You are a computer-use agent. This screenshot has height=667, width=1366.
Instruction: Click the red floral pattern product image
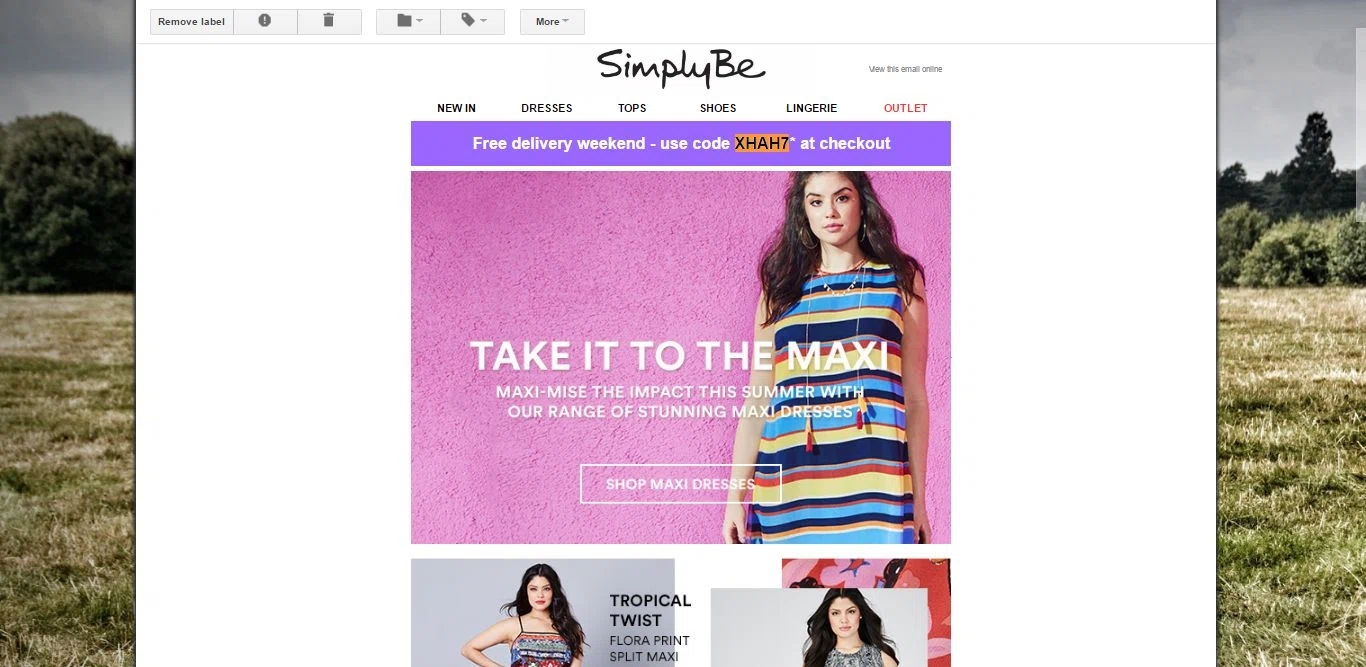(866, 573)
